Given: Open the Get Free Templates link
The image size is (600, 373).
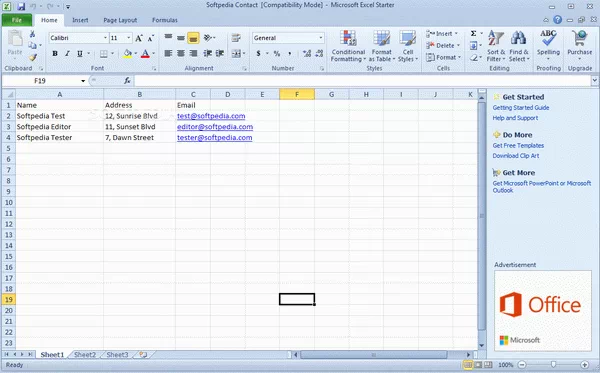Looking at the screenshot, I should pyautogui.click(x=518, y=146).
